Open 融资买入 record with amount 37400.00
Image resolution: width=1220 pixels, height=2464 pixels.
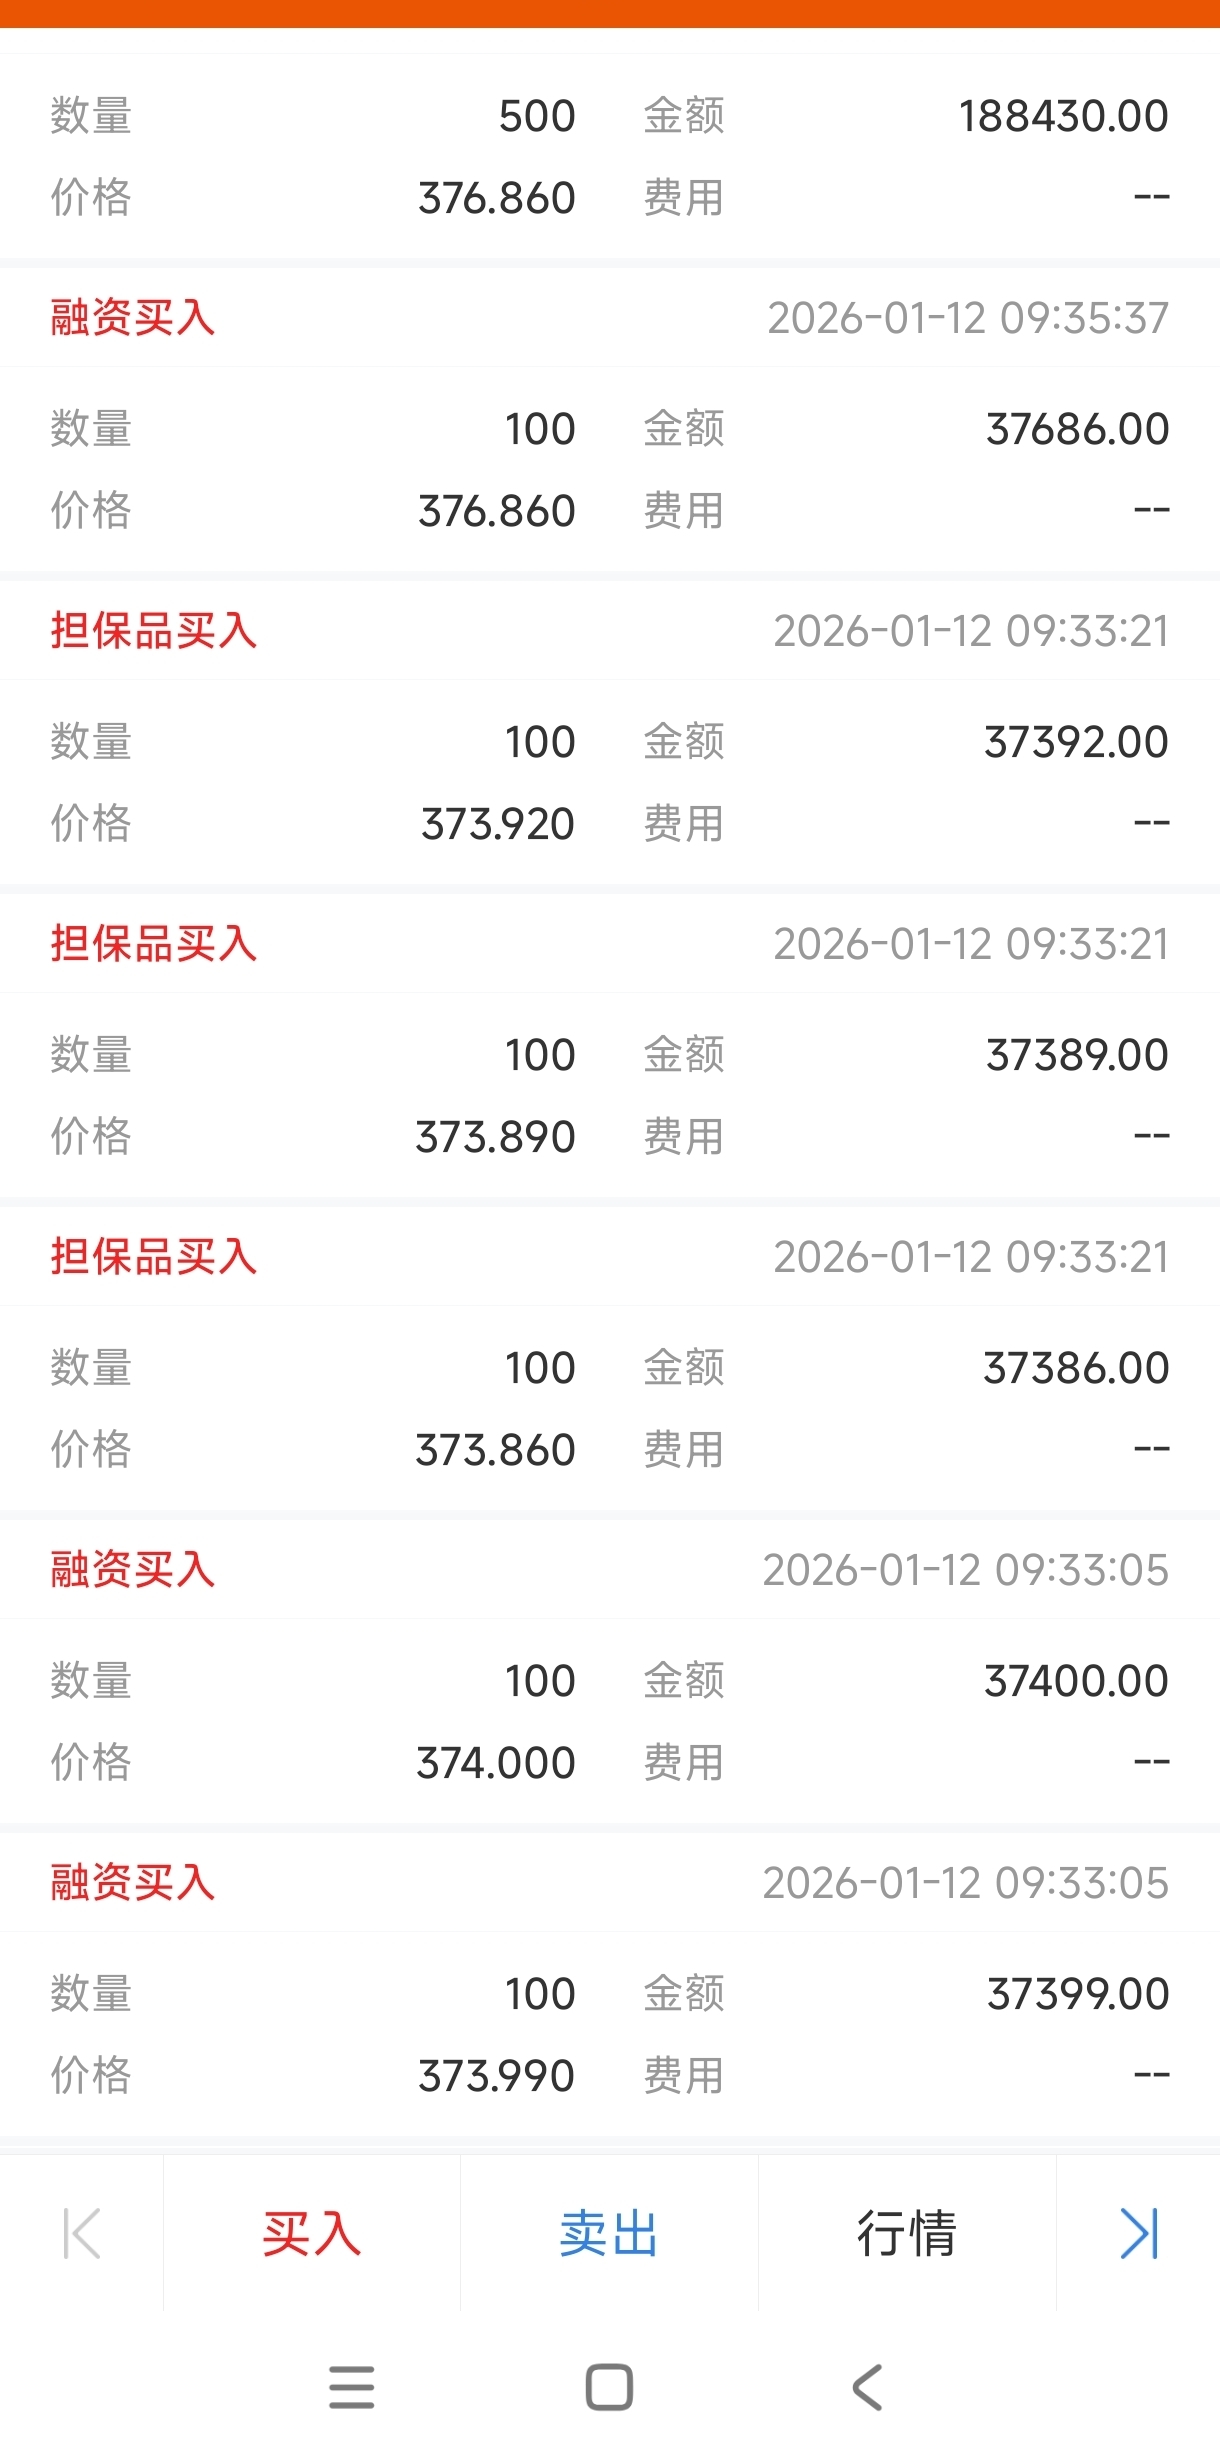coord(610,1671)
